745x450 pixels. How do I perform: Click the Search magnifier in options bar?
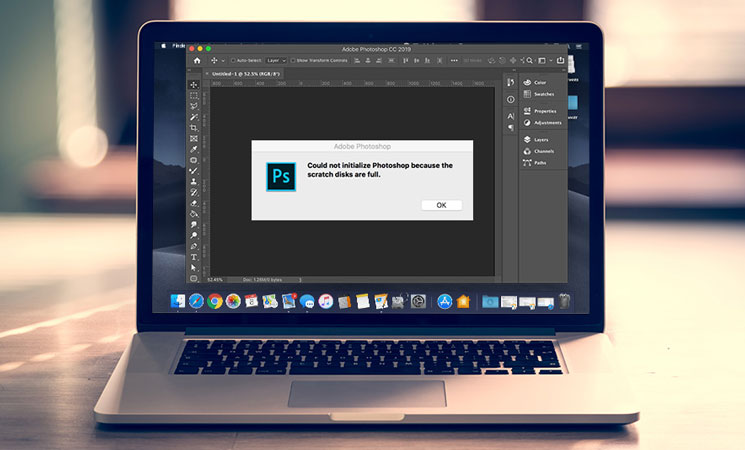pos(529,60)
